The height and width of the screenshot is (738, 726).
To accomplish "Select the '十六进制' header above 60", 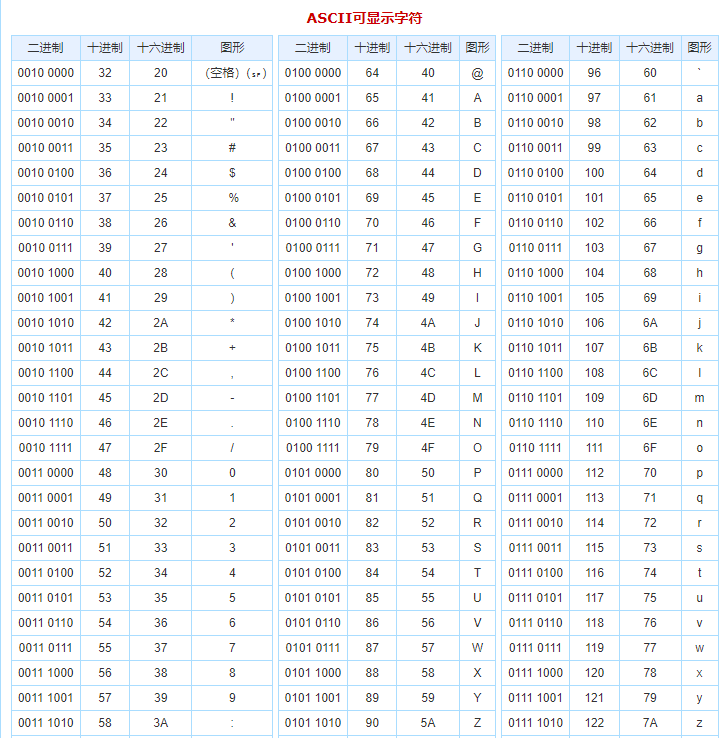I will (650, 48).
